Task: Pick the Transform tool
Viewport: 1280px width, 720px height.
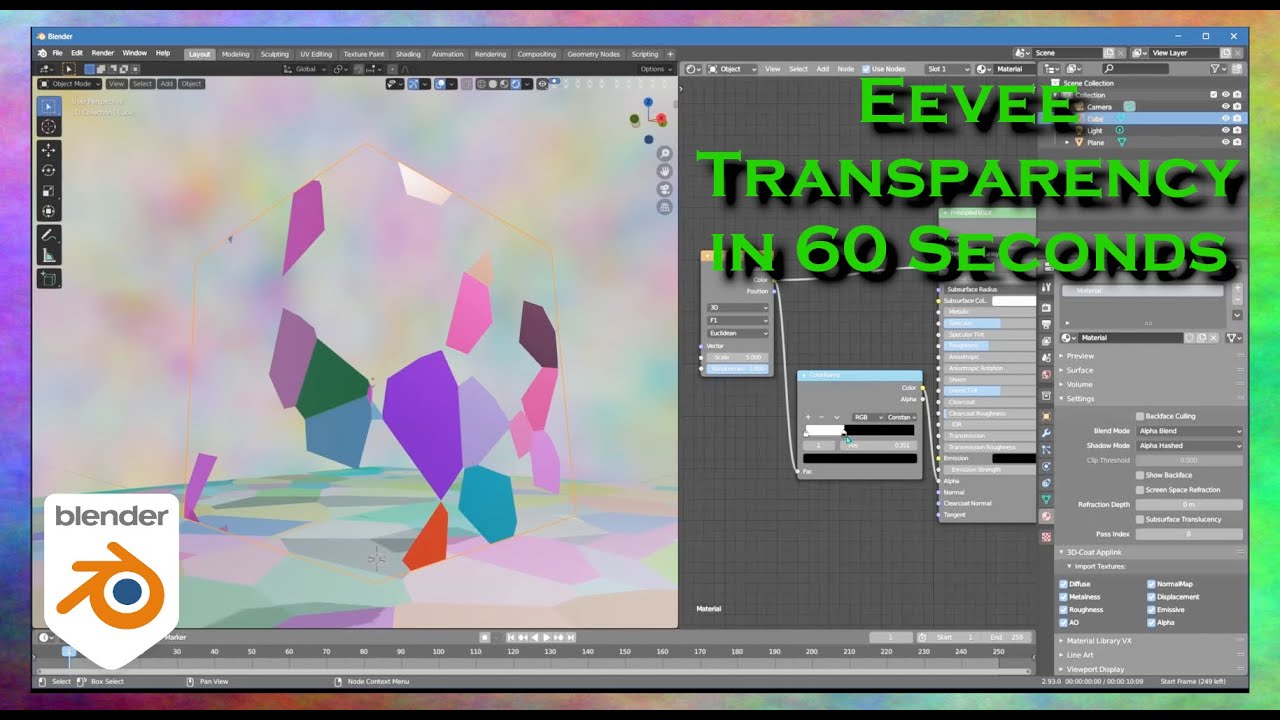Action: point(49,211)
